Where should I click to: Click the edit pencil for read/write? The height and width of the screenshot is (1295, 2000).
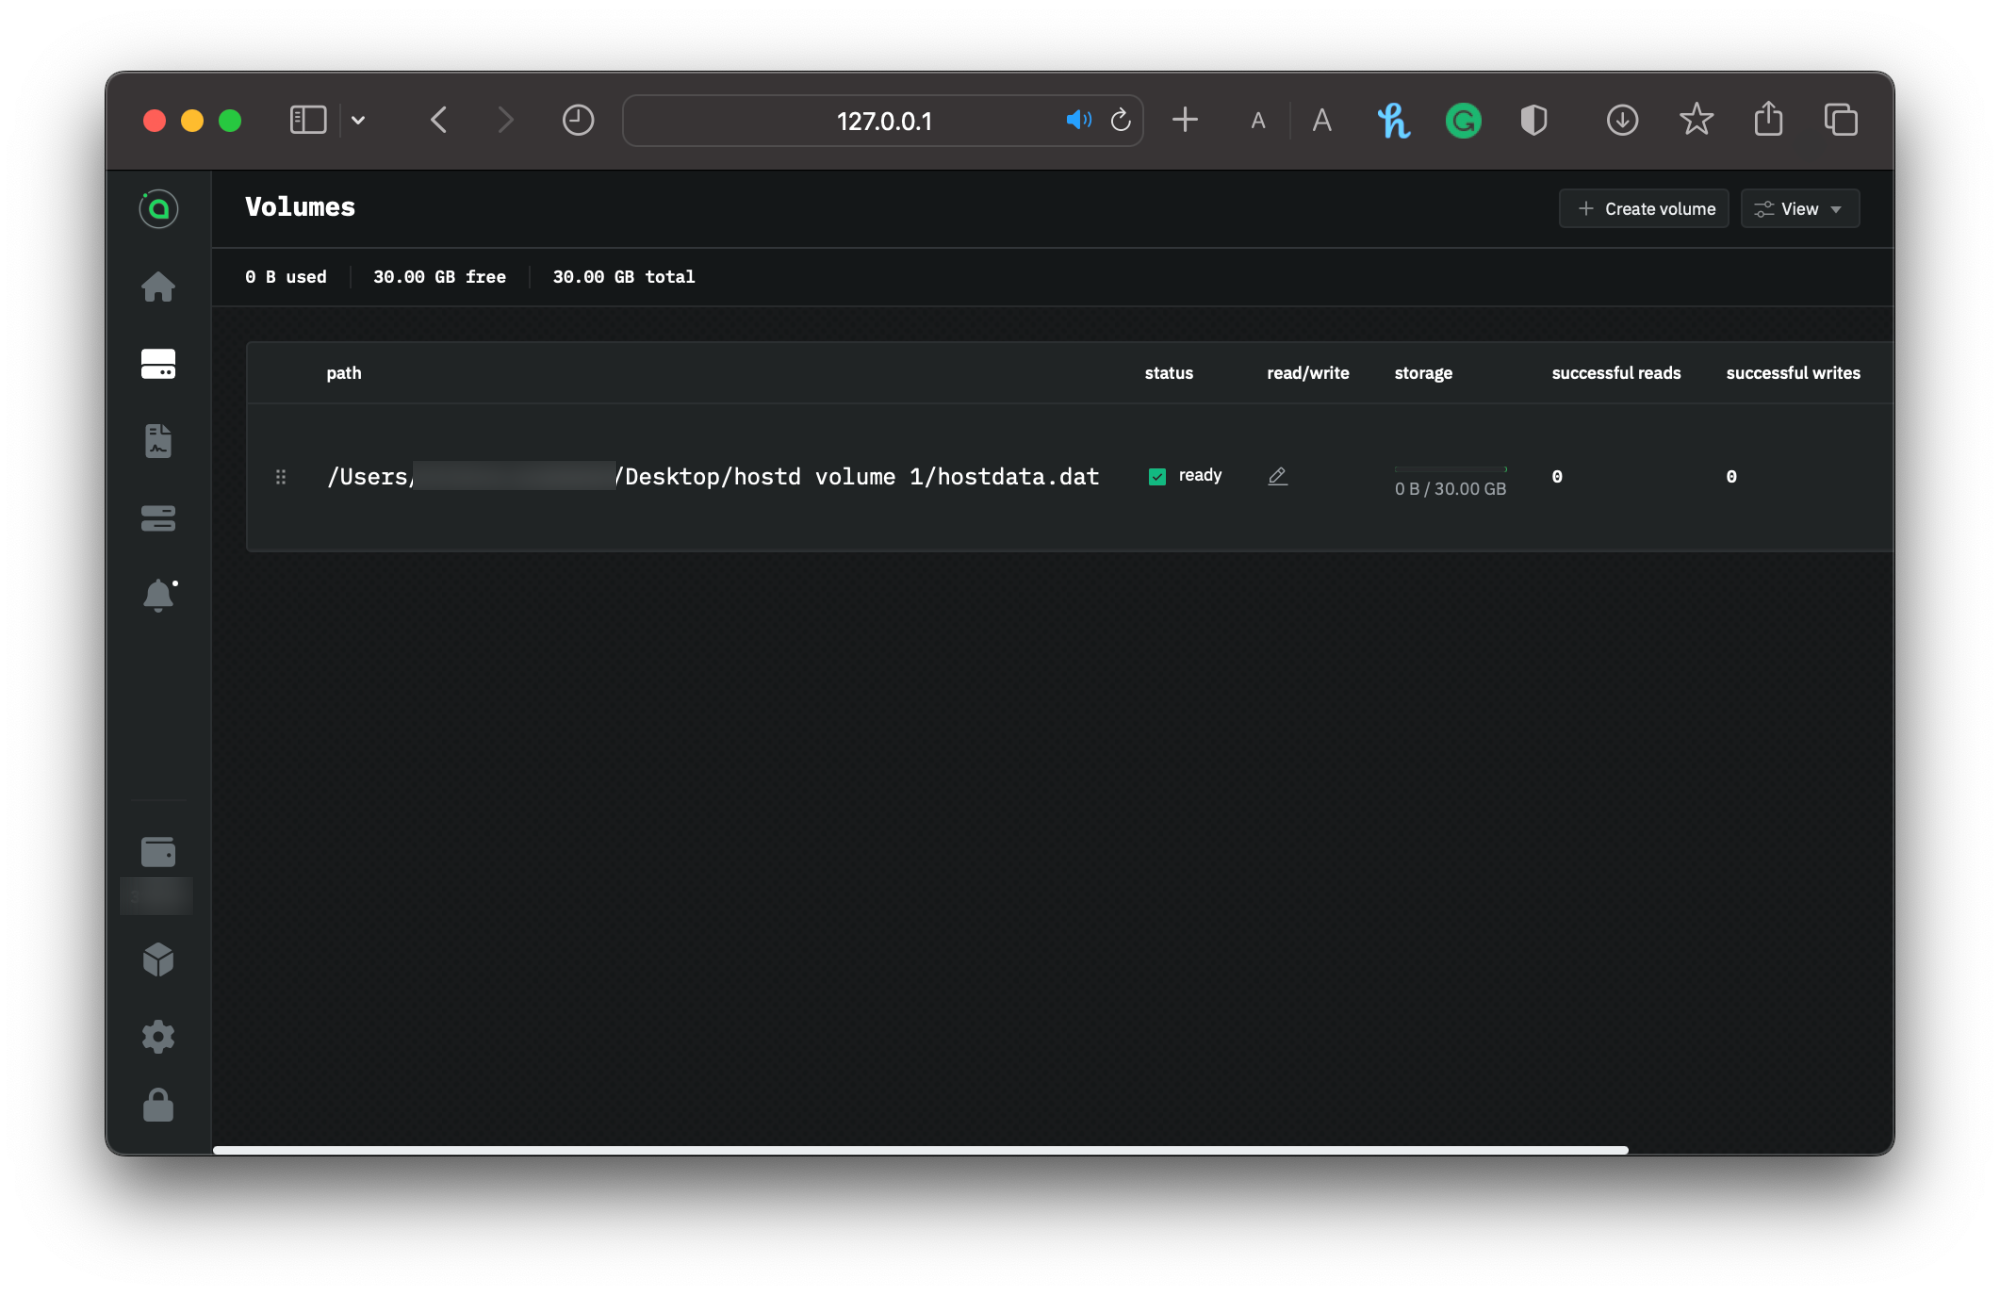pyautogui.click(x=1277, y=476)
